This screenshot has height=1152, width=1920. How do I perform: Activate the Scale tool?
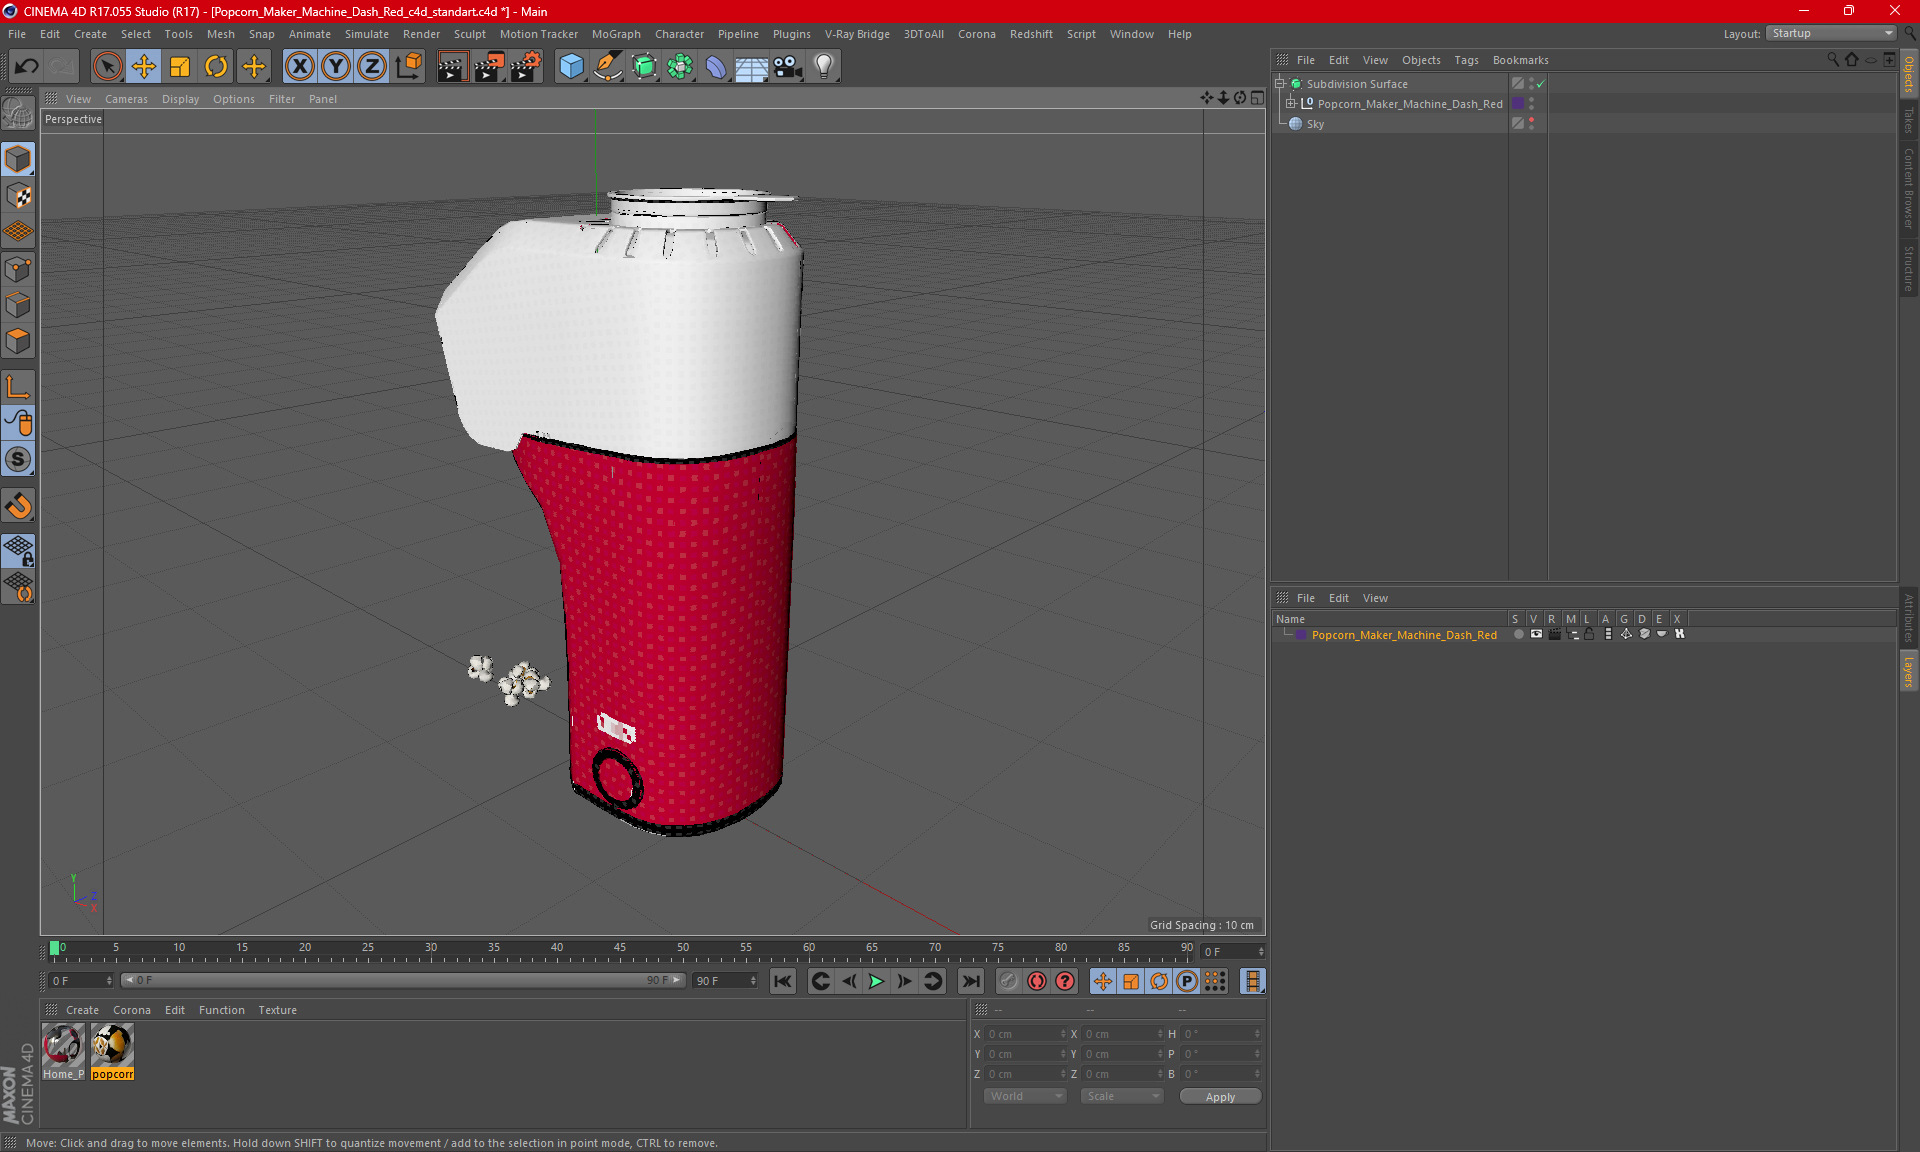pos(180,67)
